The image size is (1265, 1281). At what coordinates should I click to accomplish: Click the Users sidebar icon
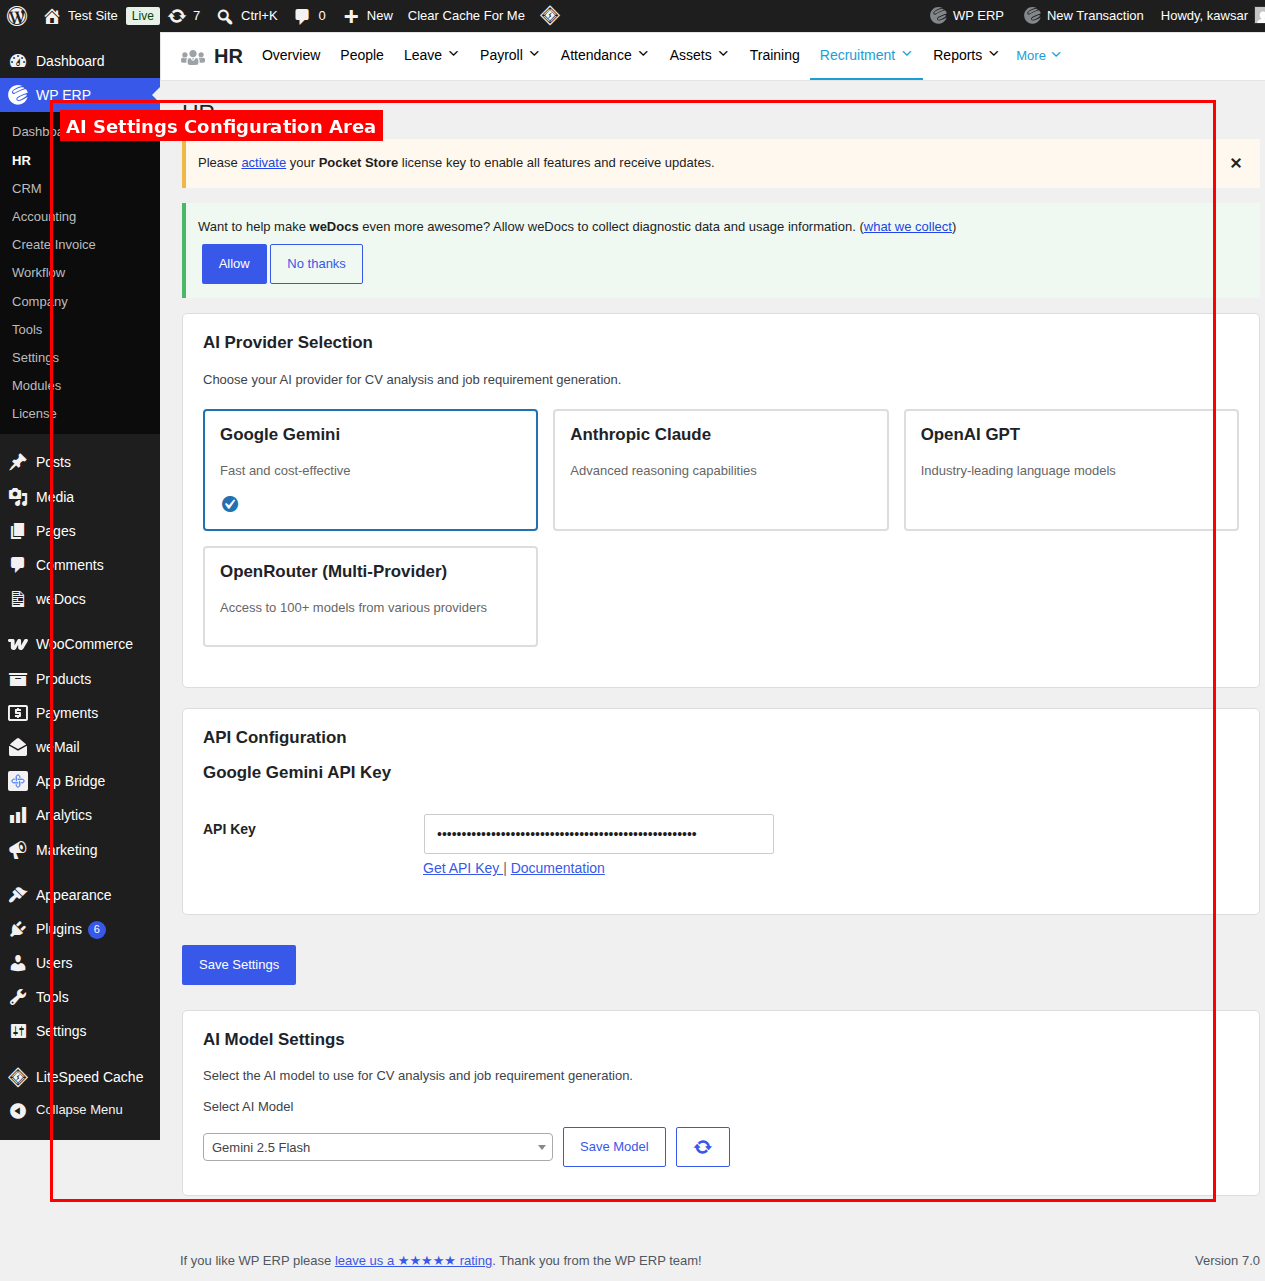tap(18, 963)
